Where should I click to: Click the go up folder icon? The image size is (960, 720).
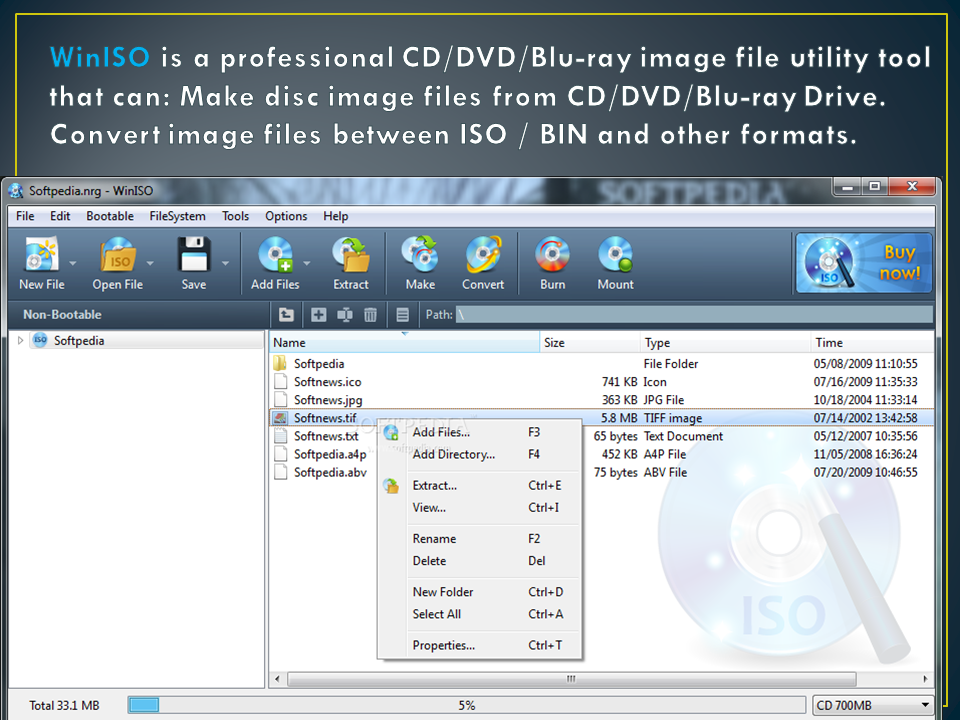[x=286, y=315]
